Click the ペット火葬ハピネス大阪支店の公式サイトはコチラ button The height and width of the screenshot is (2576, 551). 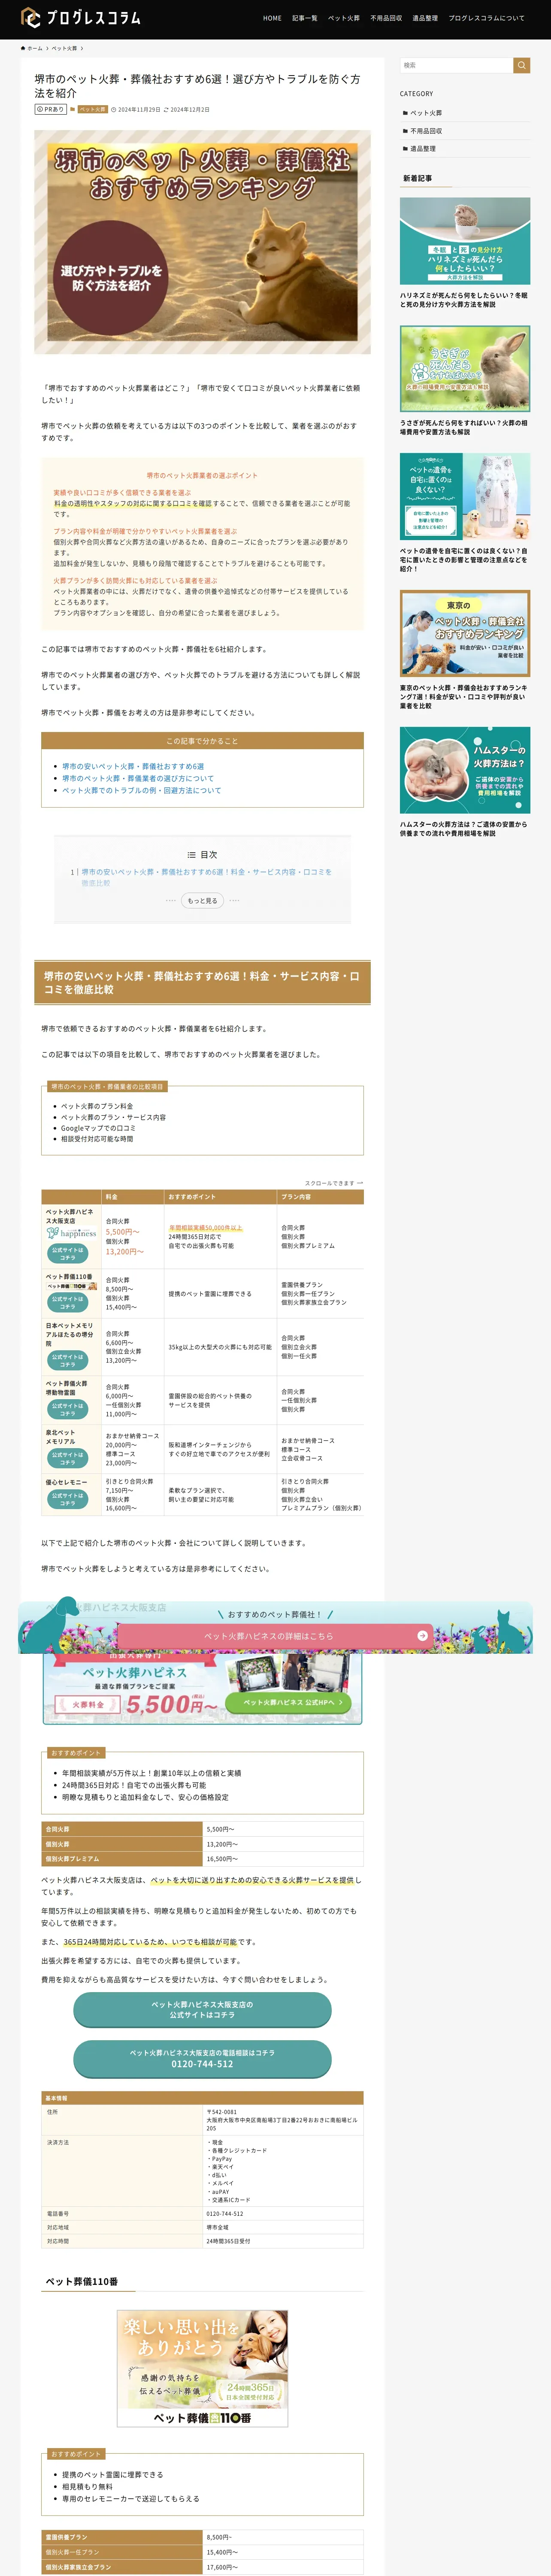click(202, 2009)
